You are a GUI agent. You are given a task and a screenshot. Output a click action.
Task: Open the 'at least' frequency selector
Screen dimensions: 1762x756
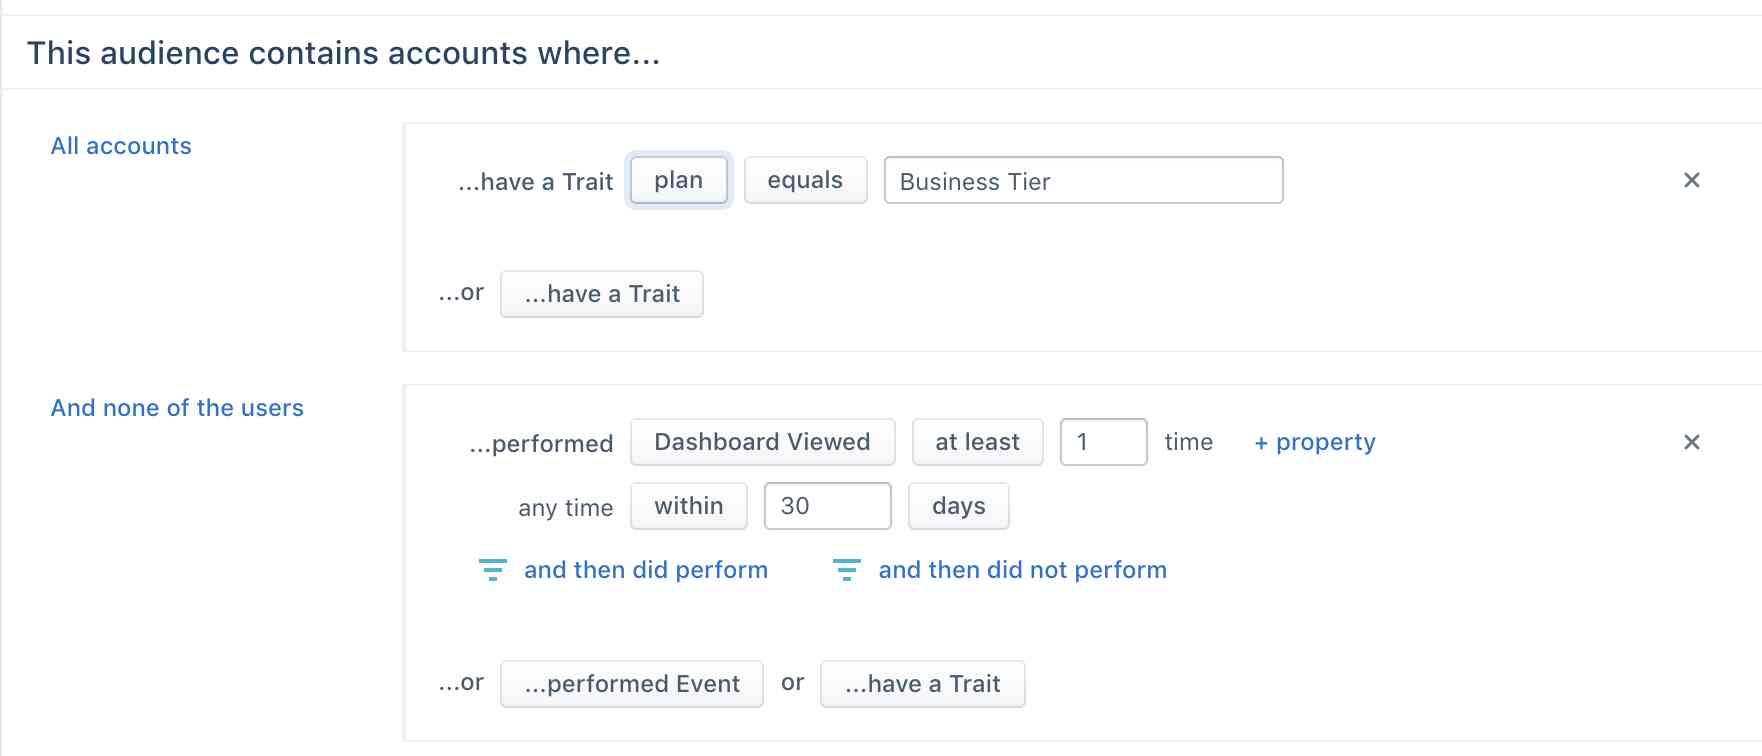click(977, 441)
